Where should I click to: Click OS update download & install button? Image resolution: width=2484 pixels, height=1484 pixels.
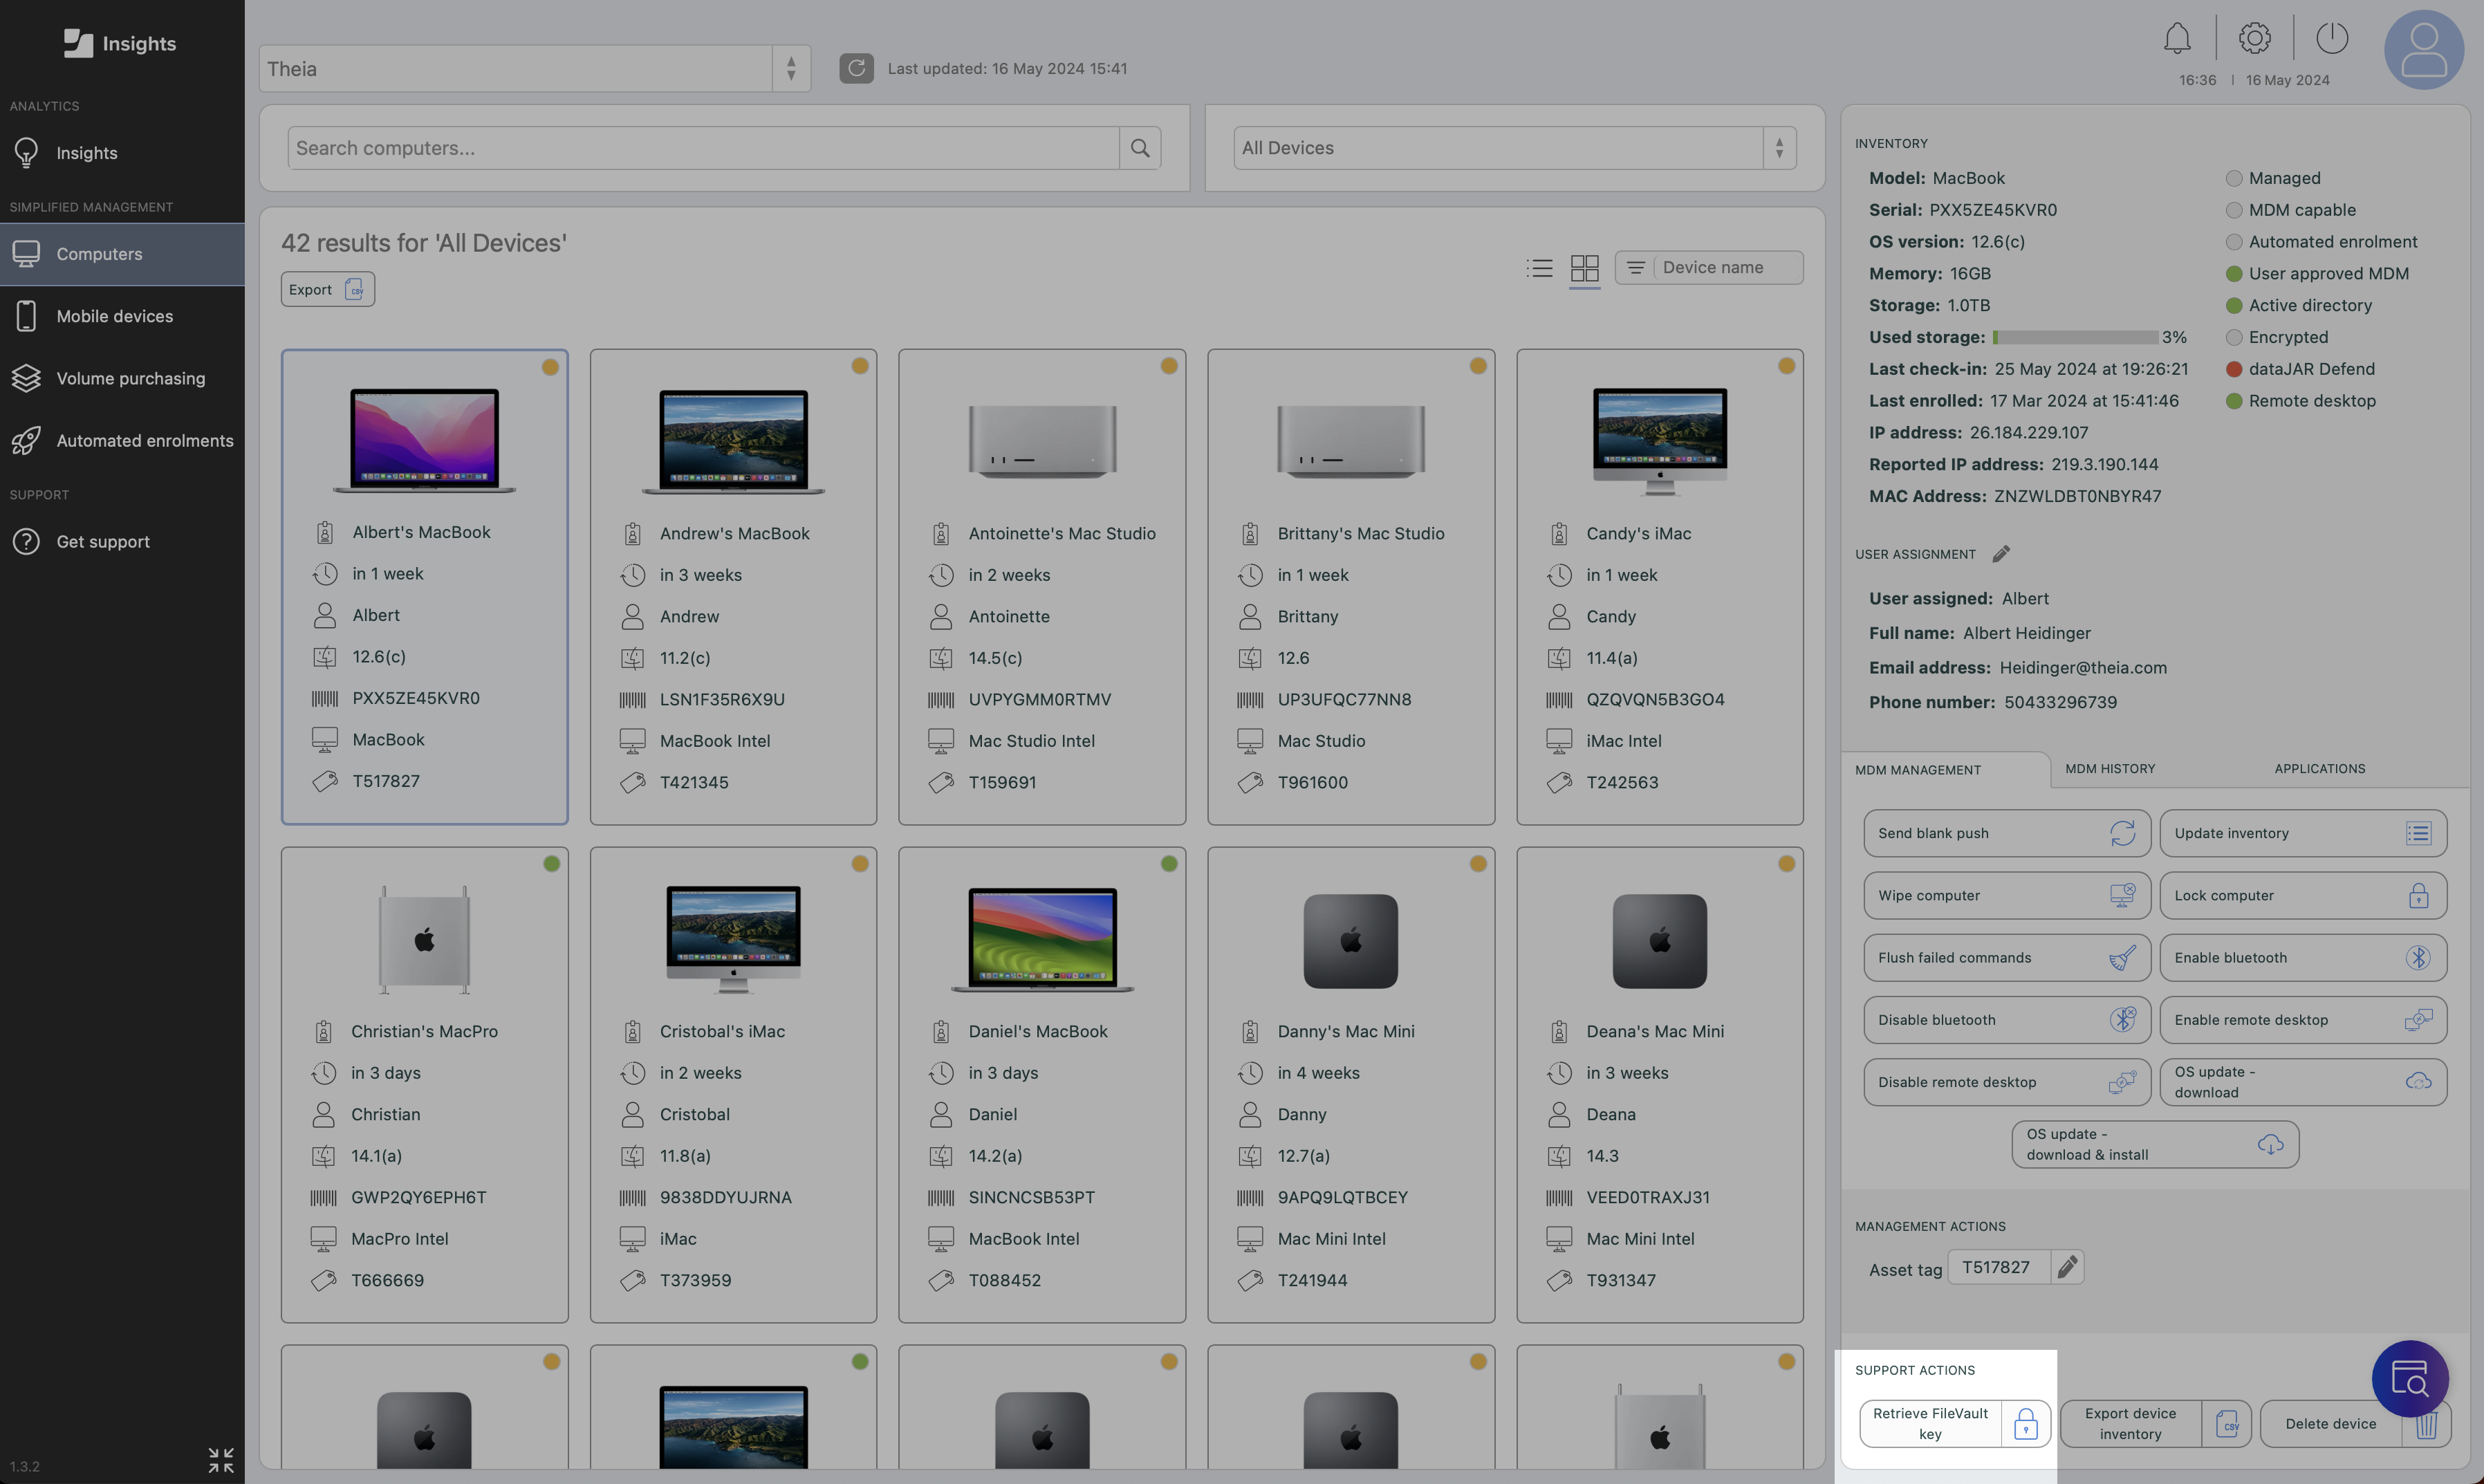pyautogui.click(x=2154, y=1144)
